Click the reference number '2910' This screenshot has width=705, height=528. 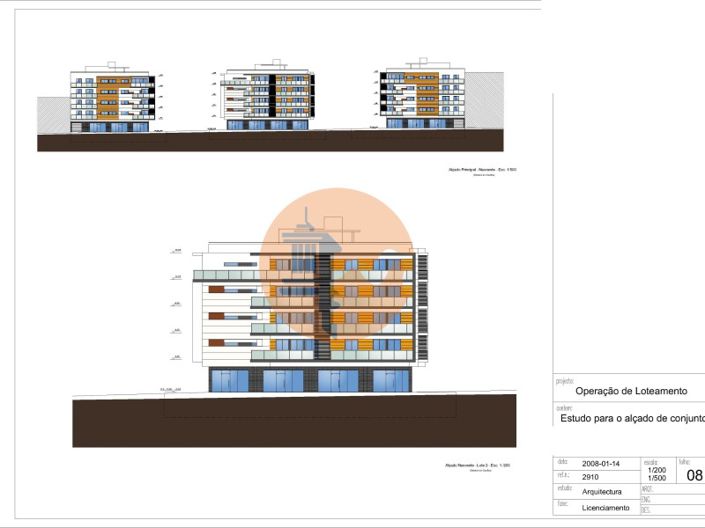[590, 477]
